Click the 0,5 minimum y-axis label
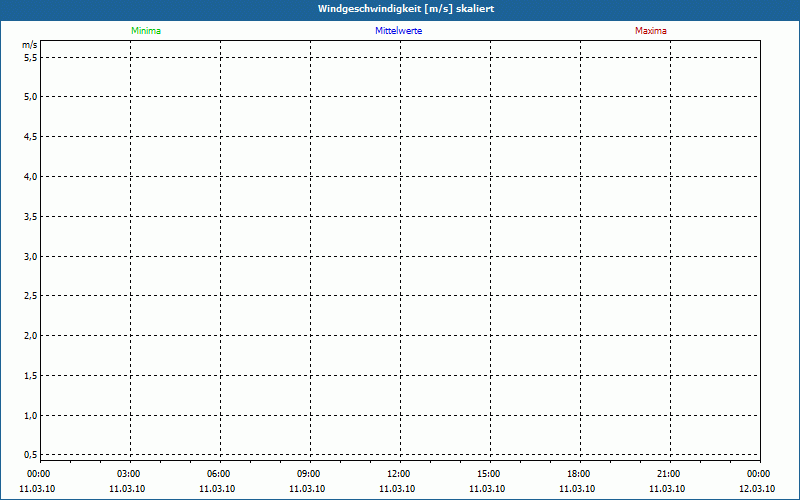 pos(30,454)
